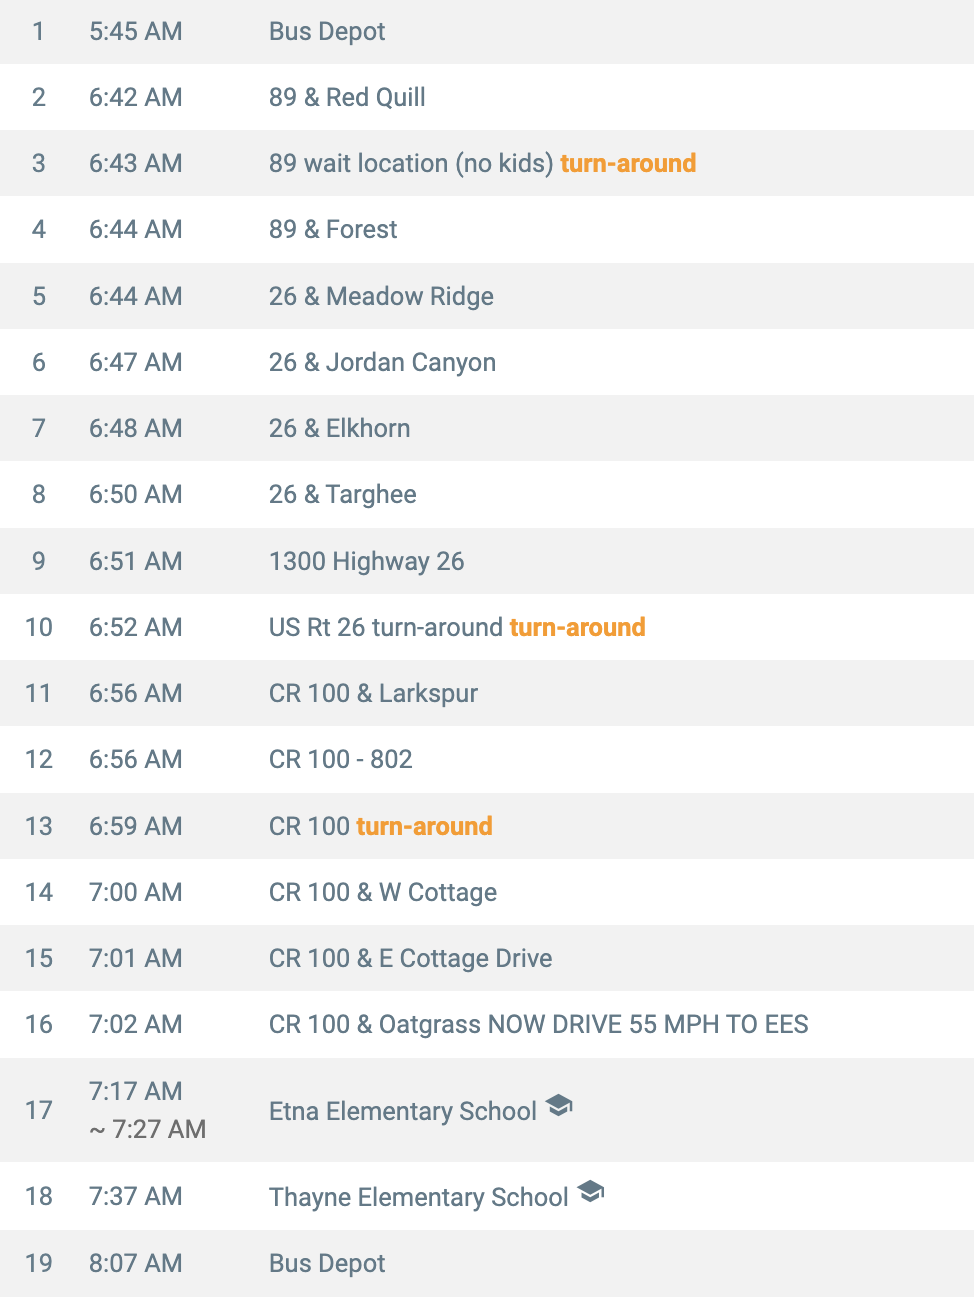974x1308 pixels.
Task: Click turn-around tag next to US Rt 26
Action: pyautogui.click(x=577, y=627)
